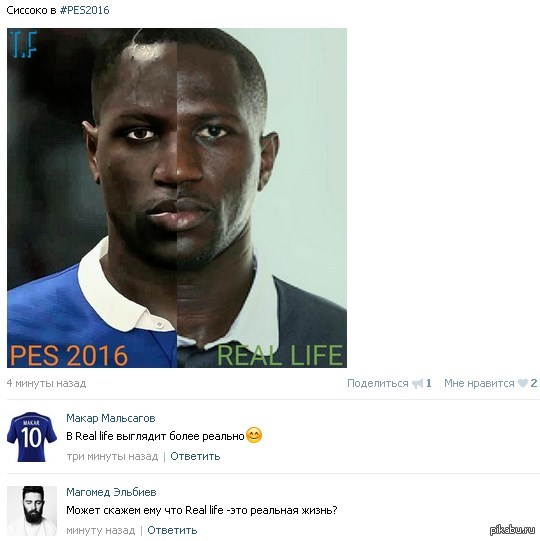Click the like heart icon
Screen dimensions: 540x541
[x=522, y=383]
